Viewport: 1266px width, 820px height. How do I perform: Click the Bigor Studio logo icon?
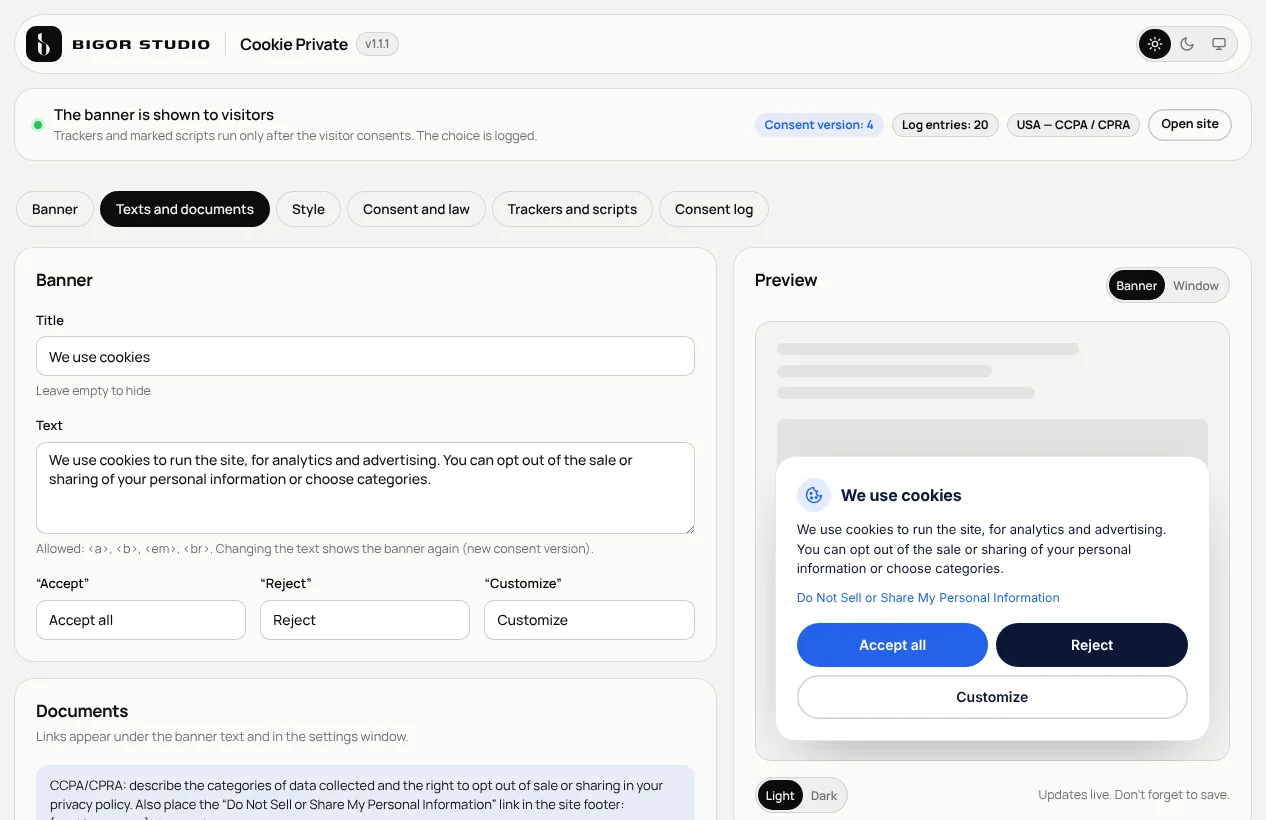[x=44, y=44]
